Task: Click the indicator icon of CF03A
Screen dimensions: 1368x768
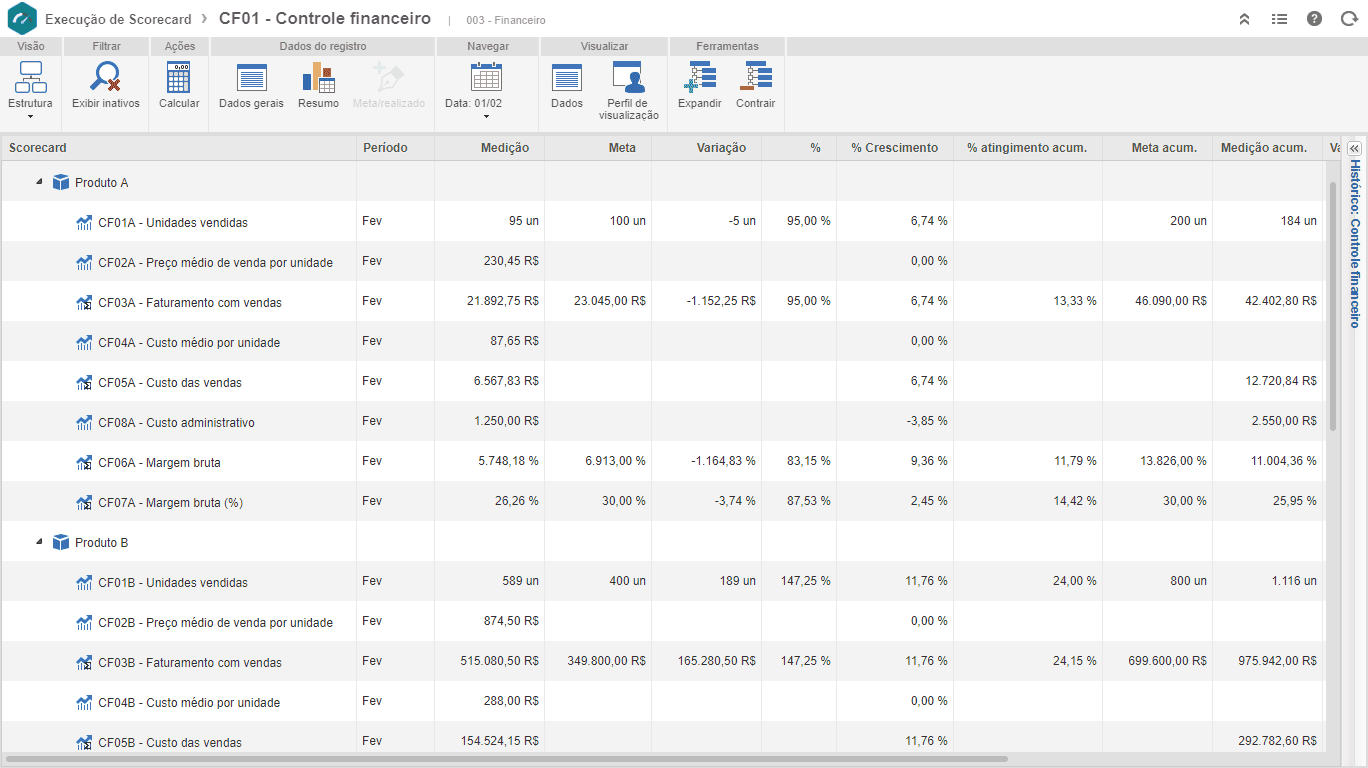Action: click(x=84, y=302)
